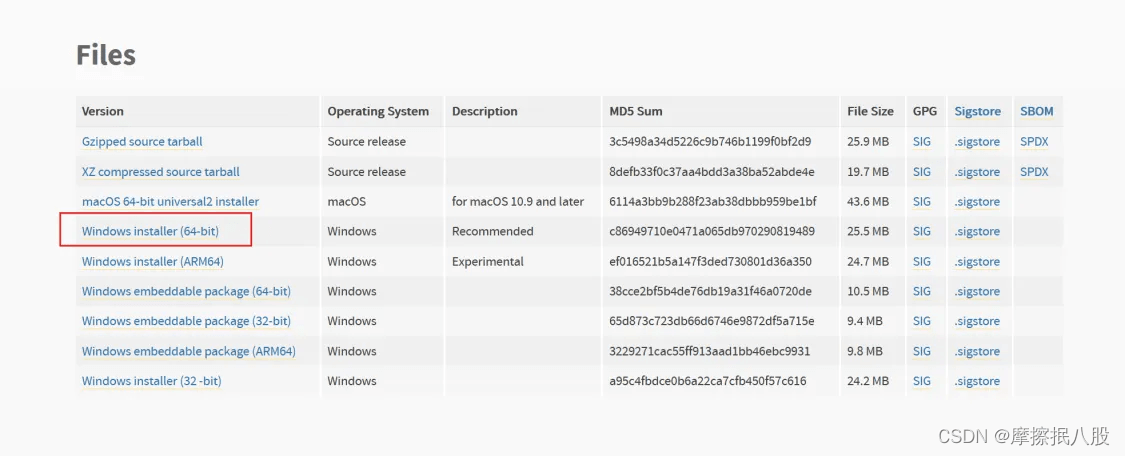Click the Files section heading
Viewport: 1125px width, 456px height.
coord(106,55)
